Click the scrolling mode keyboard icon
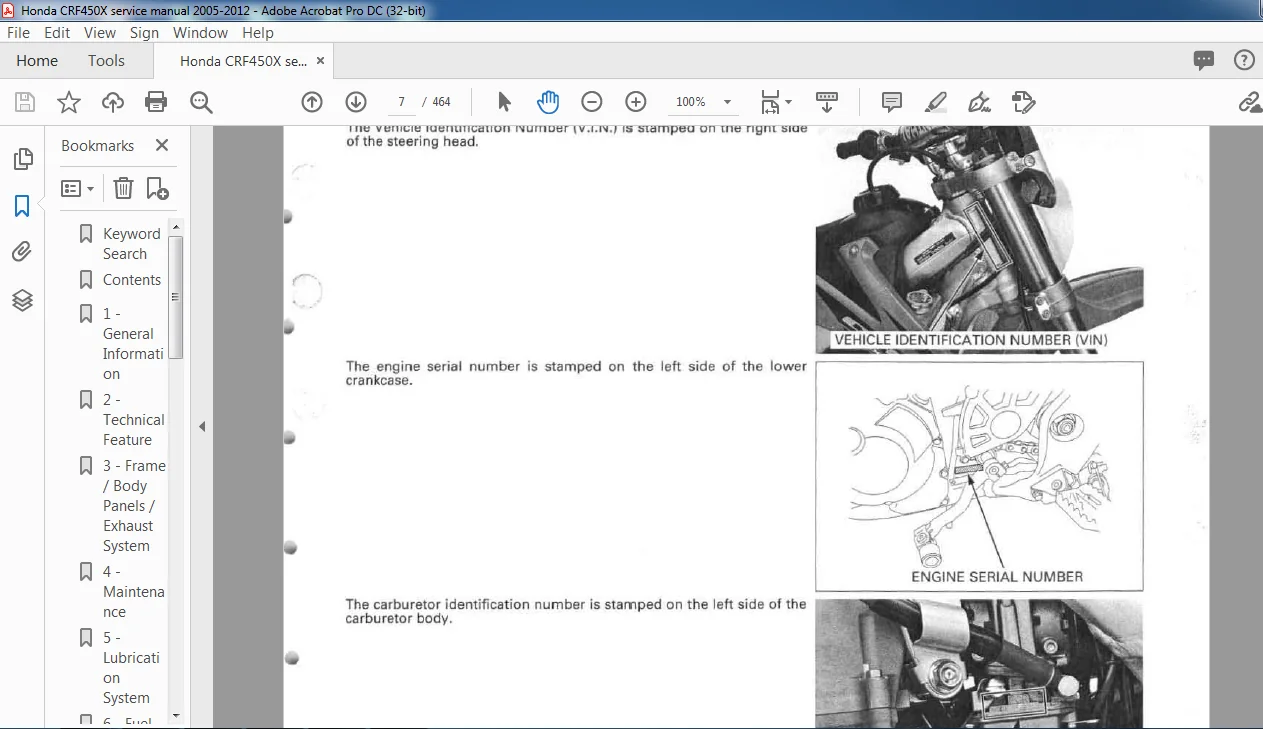 pyautogui.click(x=827, y=102)
